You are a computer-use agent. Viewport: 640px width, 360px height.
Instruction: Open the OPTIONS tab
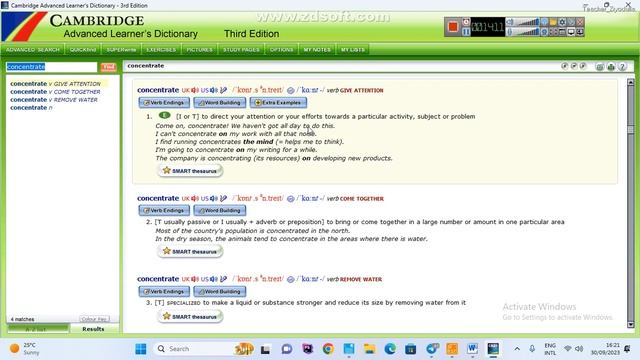point(282,50)
